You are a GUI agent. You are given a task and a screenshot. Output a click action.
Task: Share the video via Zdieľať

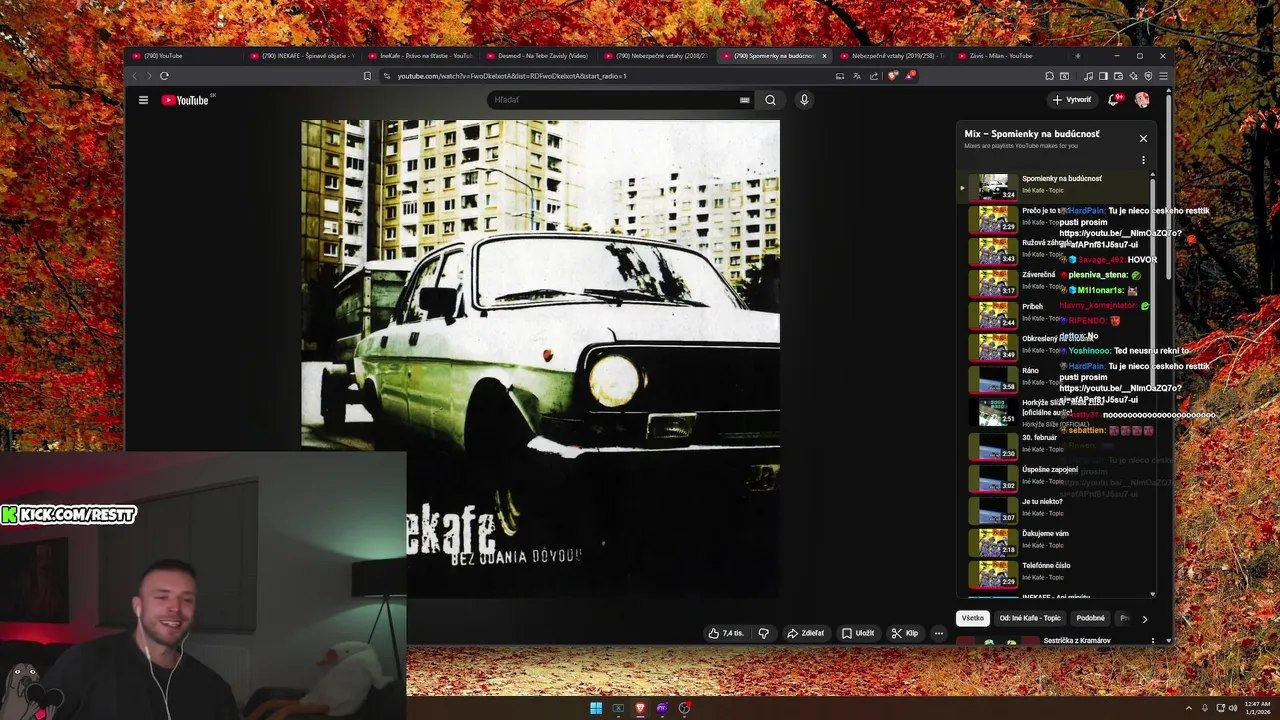coord(805,633)
